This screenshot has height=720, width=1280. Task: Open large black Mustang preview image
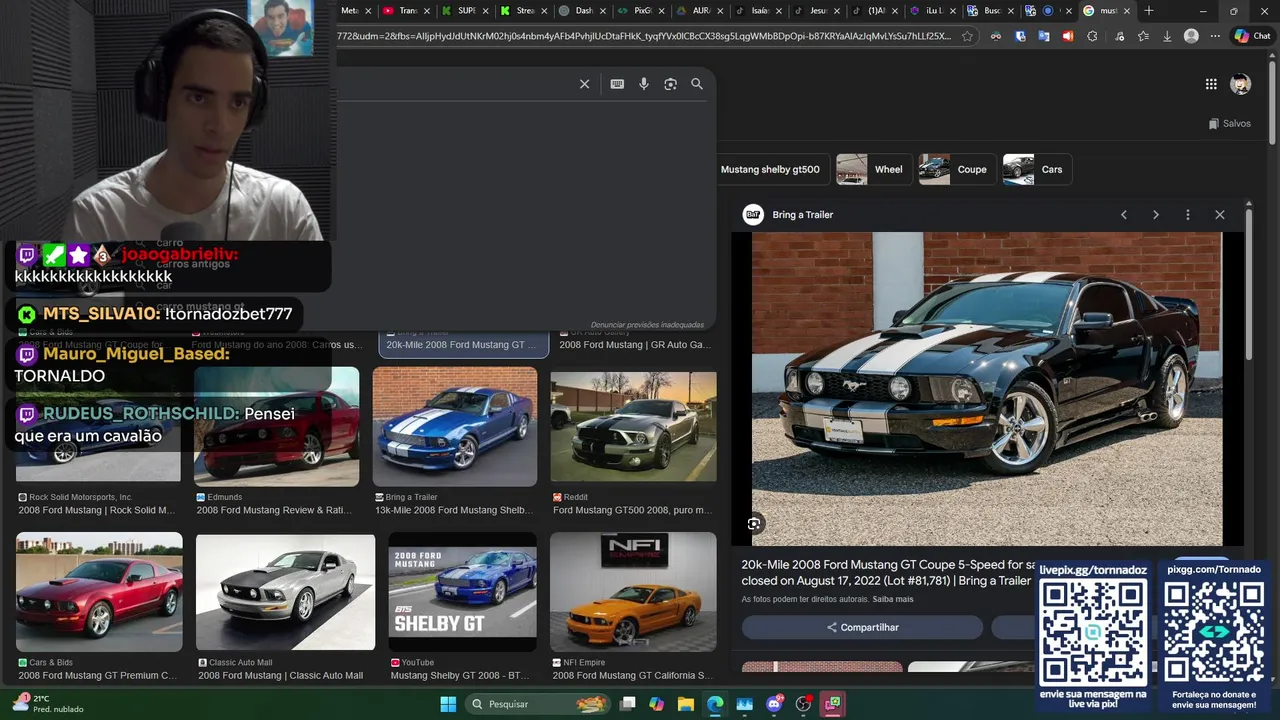point(987,389)
